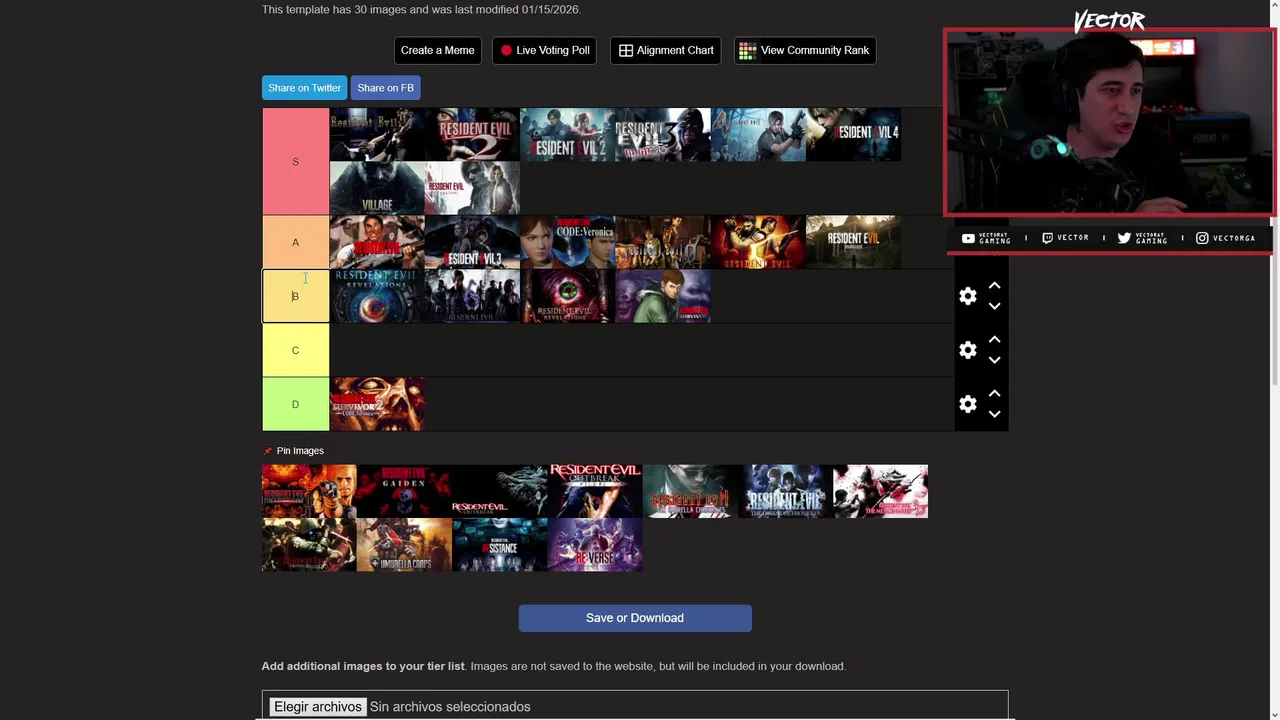Viewport: 1280px width, 720px height.
Task: Select Resident Evil Revelations 2 red eye thumbnail
Action: [x=567, y=296]
